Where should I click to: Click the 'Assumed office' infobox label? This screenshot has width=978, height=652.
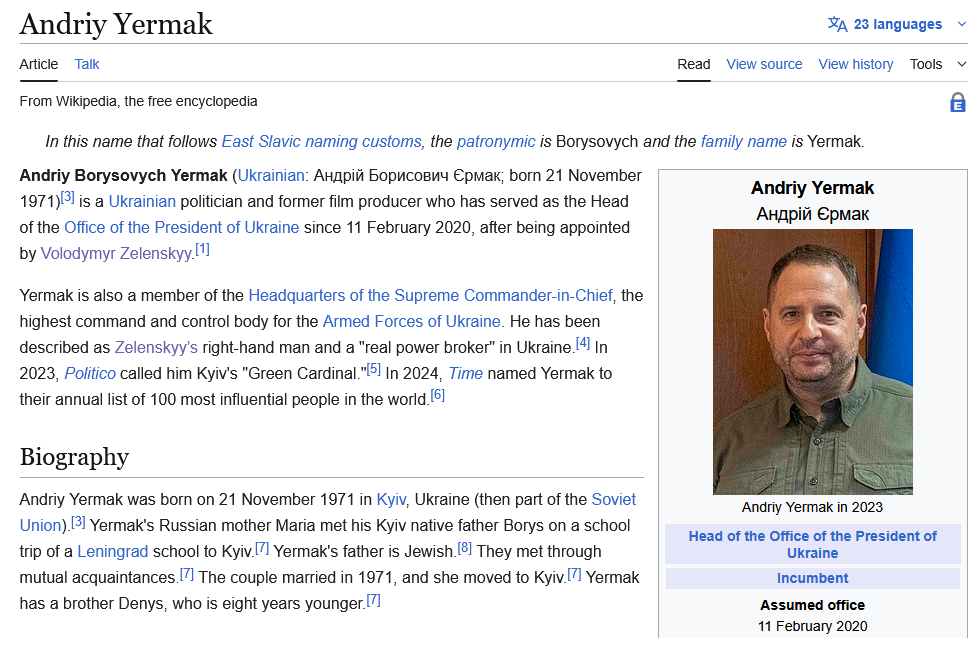click(813, 605)
